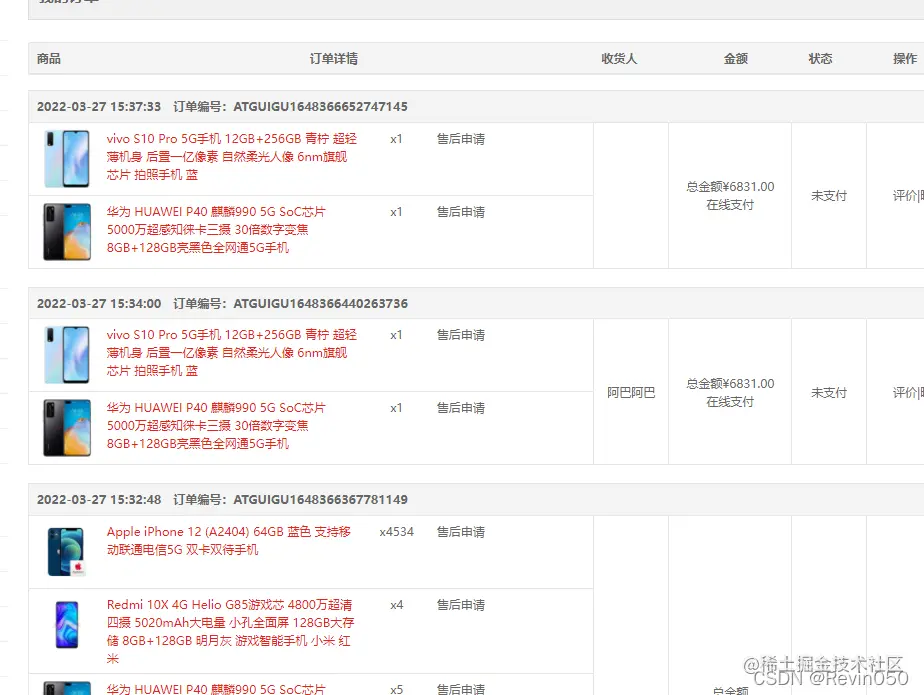Select order number ATGUIGU1648366440263736
Viewport: 924px width, 695px height.
tap(321, 304)
